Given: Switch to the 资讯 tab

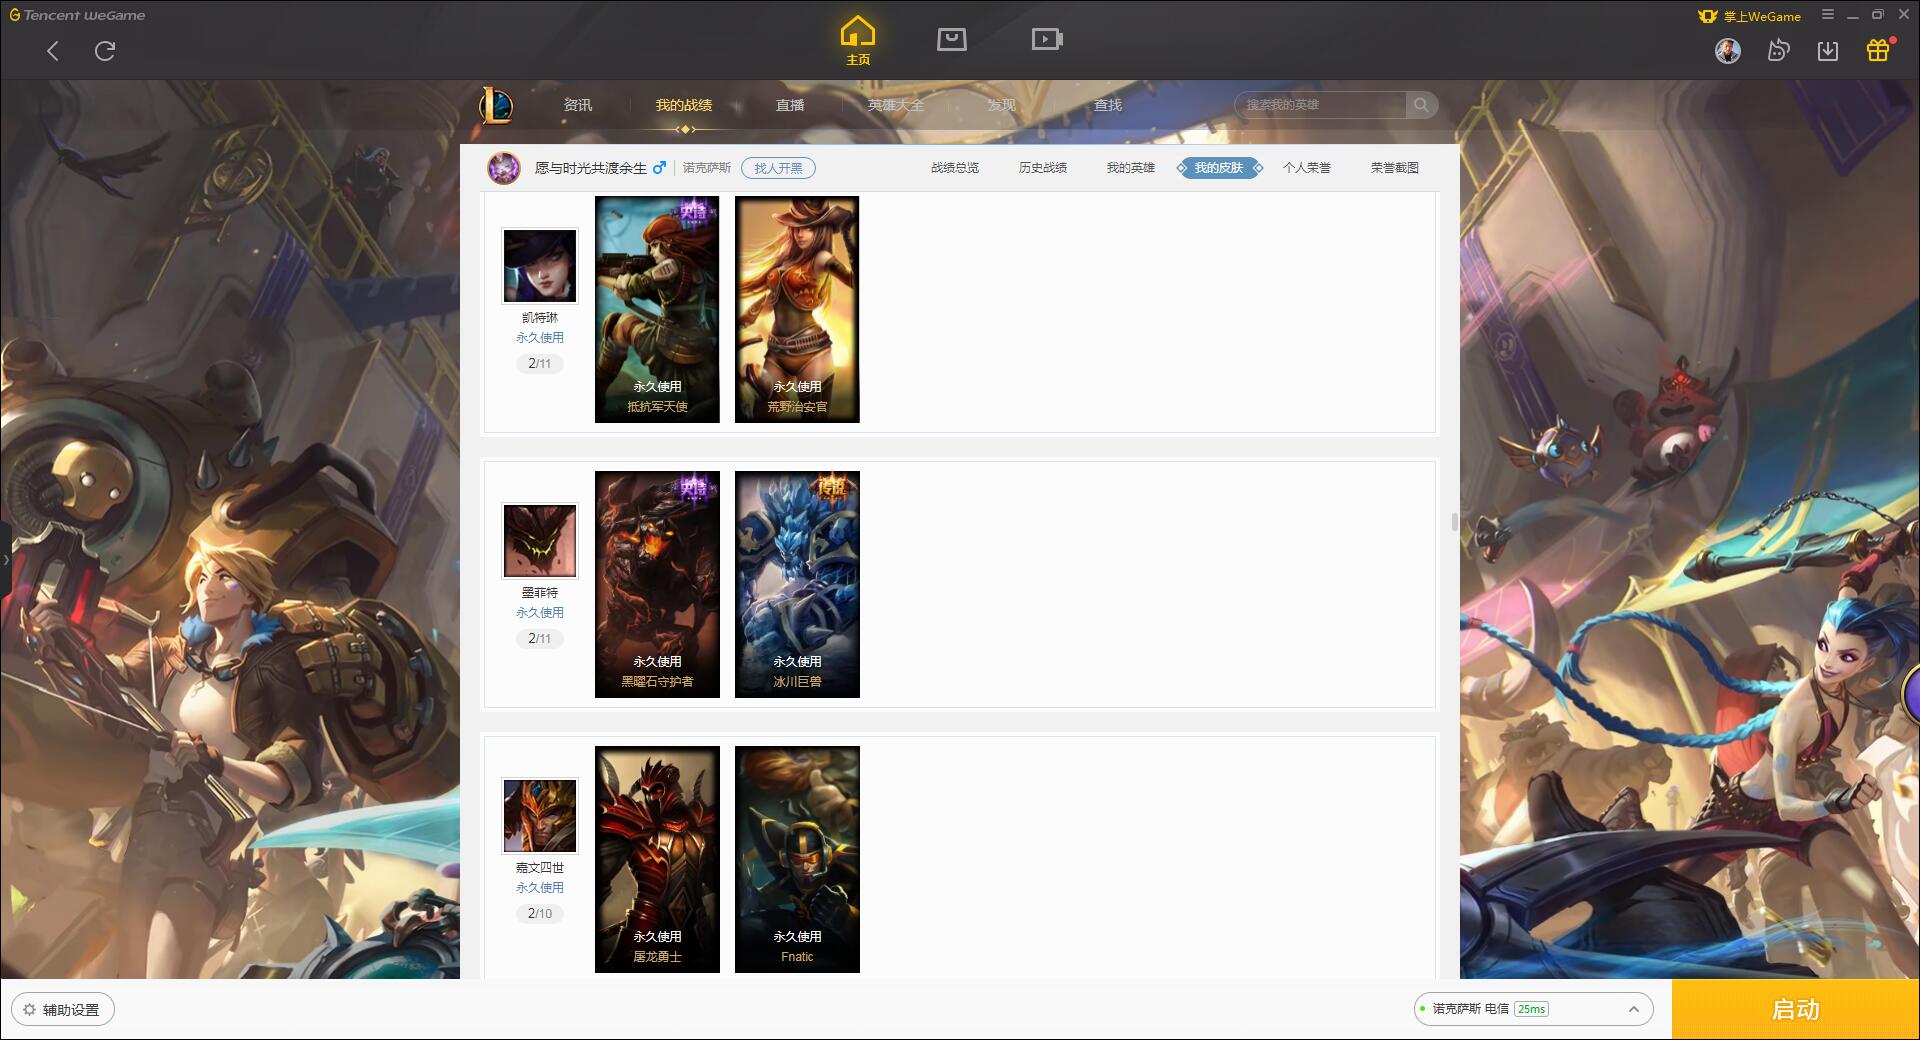Looking at the screenshot, I should (x=578, y=105).
